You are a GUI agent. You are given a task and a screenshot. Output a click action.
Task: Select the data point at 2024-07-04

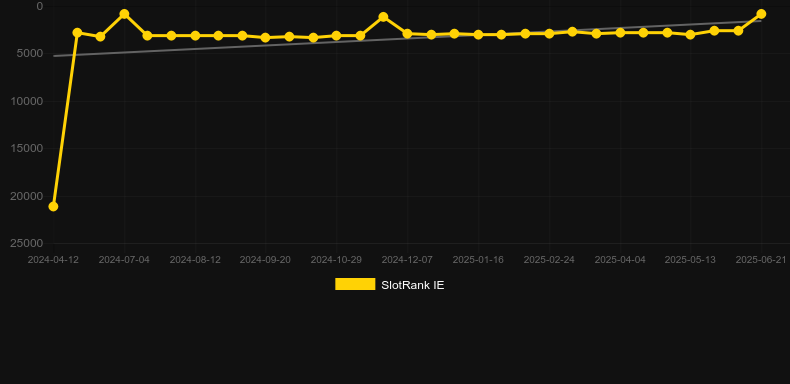click(124, 14)
